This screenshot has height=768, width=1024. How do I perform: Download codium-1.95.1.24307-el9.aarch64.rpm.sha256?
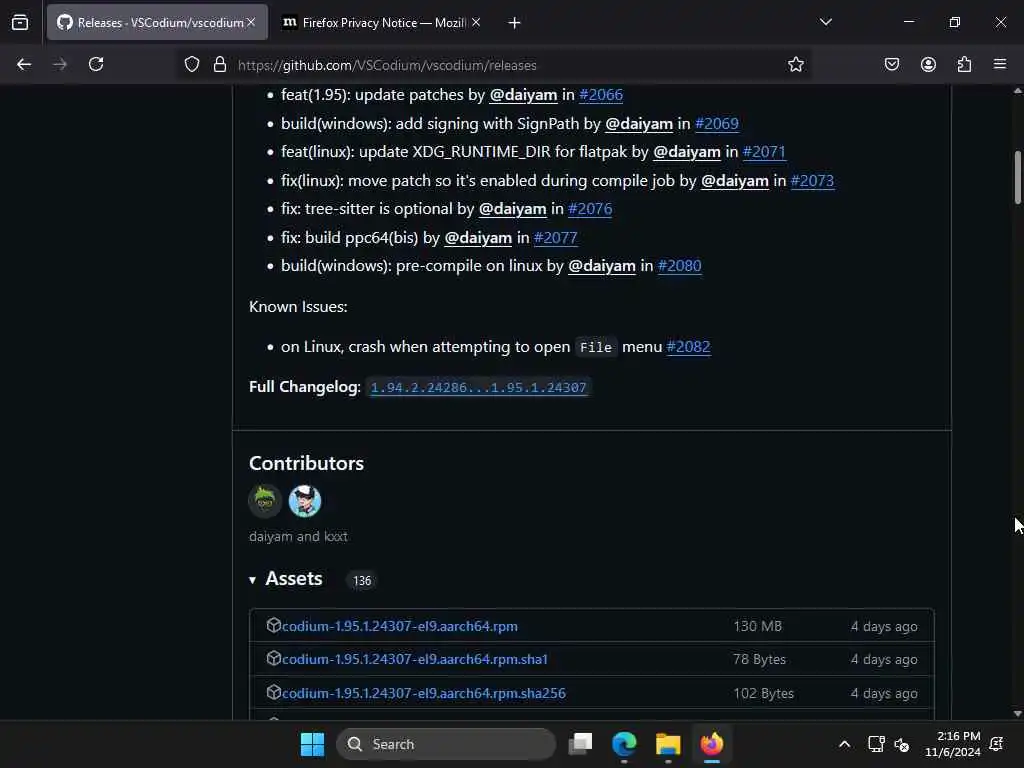point(424,694)
